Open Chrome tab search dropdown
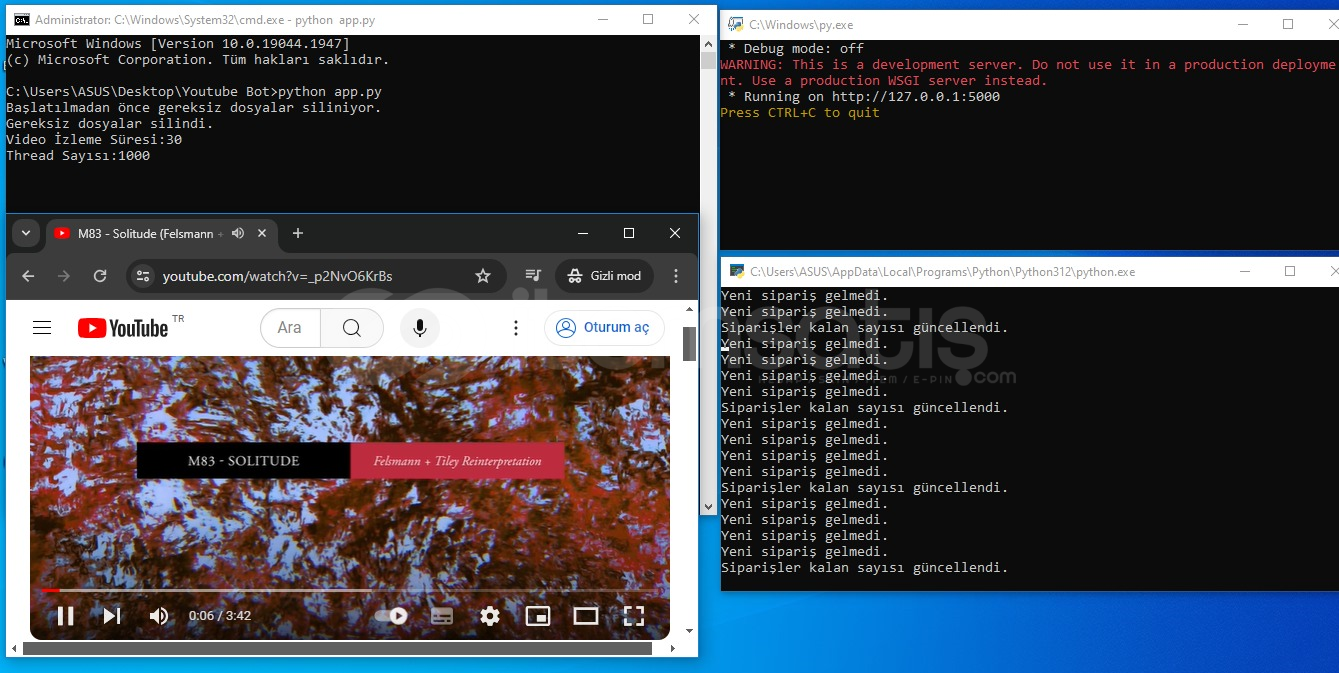1339x673 pixels. click(x=26, y=233)
